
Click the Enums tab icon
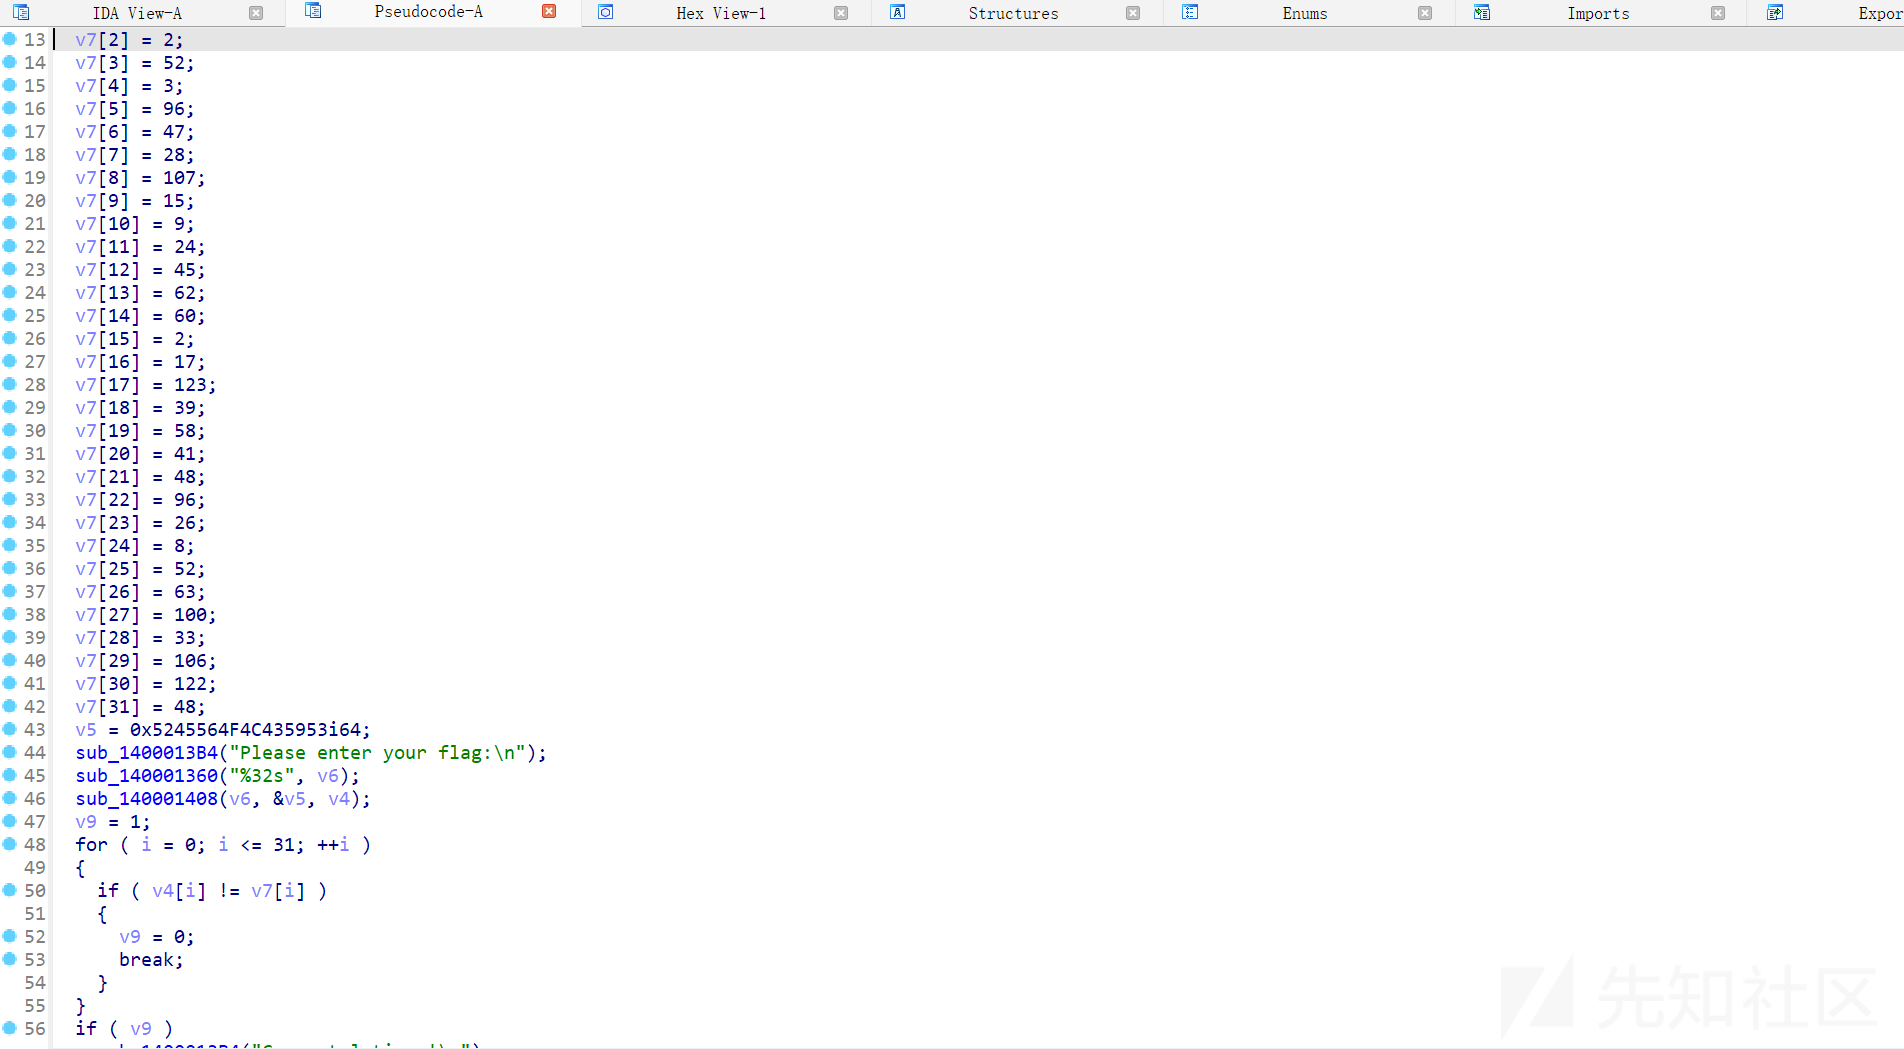[x=1190, y=12]
